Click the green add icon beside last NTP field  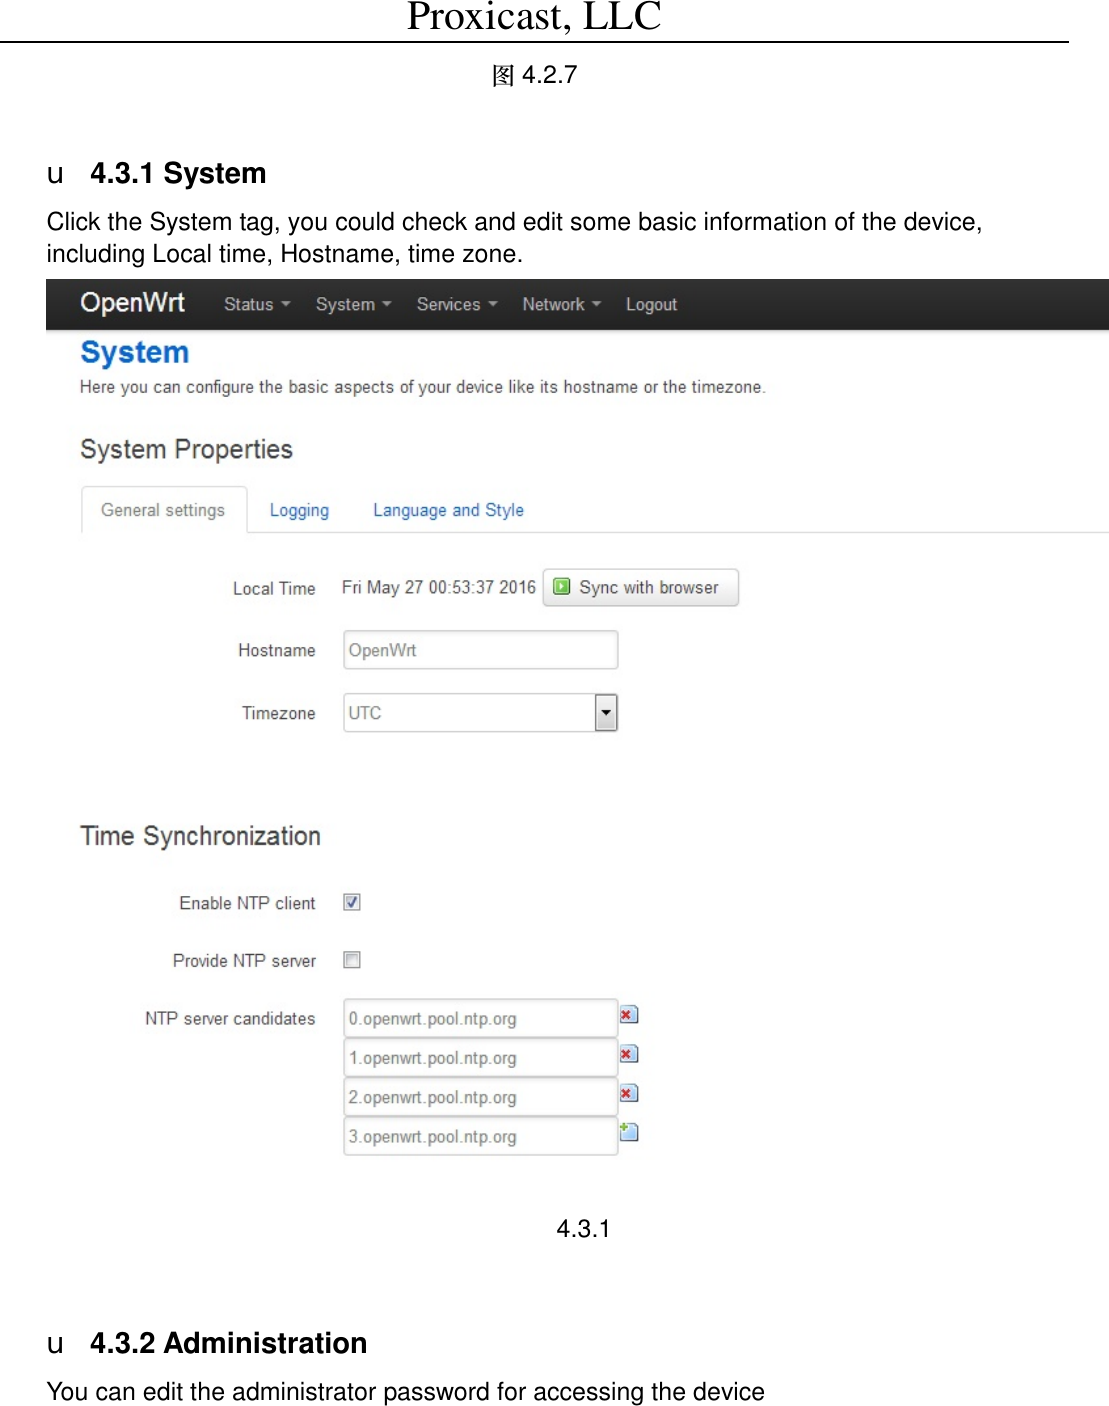[627, 1131]
